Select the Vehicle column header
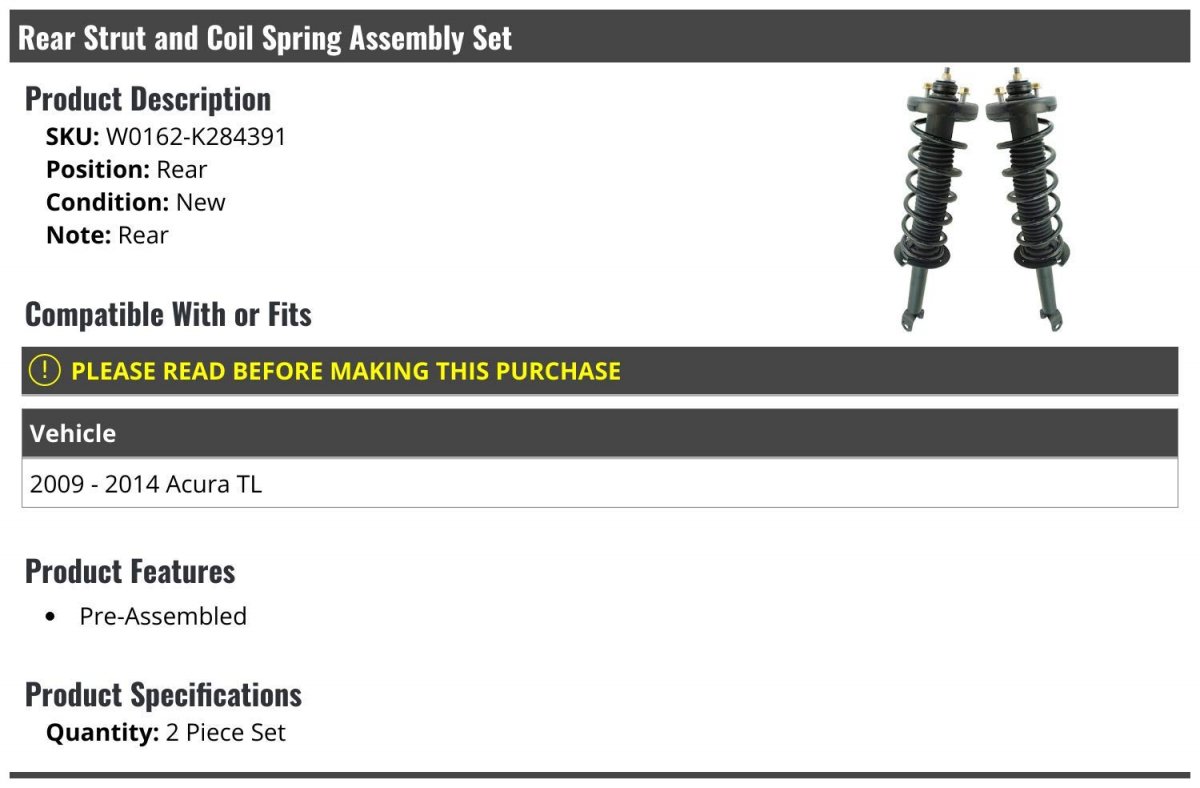The width and height of the screenshot is (1200, 788). (x=600, y=433)
